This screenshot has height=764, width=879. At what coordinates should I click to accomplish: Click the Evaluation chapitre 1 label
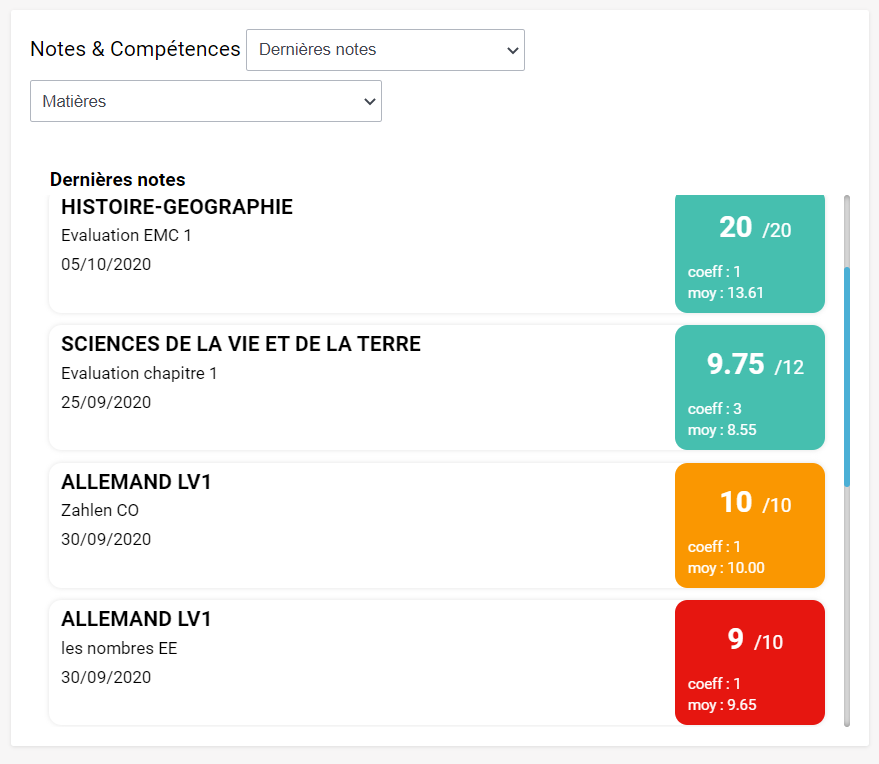139,374
